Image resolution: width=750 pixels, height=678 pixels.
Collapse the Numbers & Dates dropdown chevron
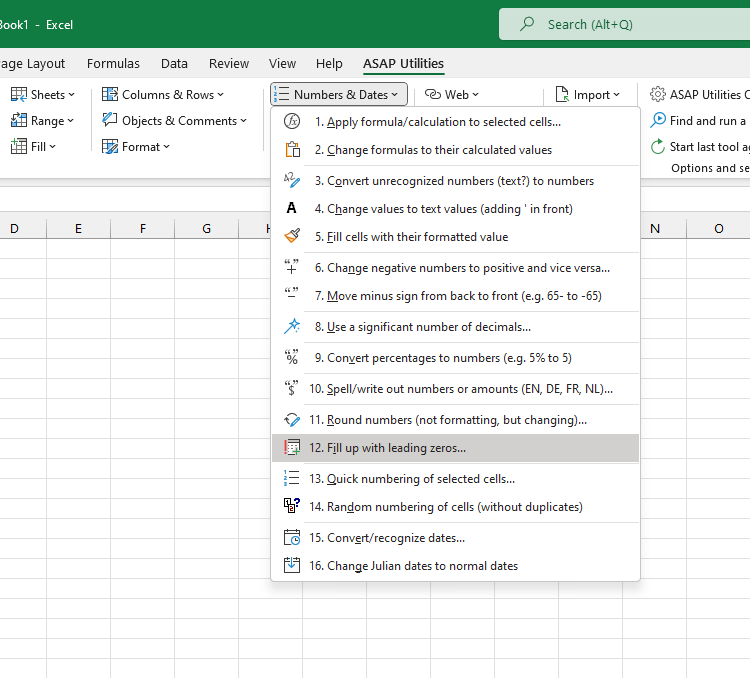click(x=395, y=95)
